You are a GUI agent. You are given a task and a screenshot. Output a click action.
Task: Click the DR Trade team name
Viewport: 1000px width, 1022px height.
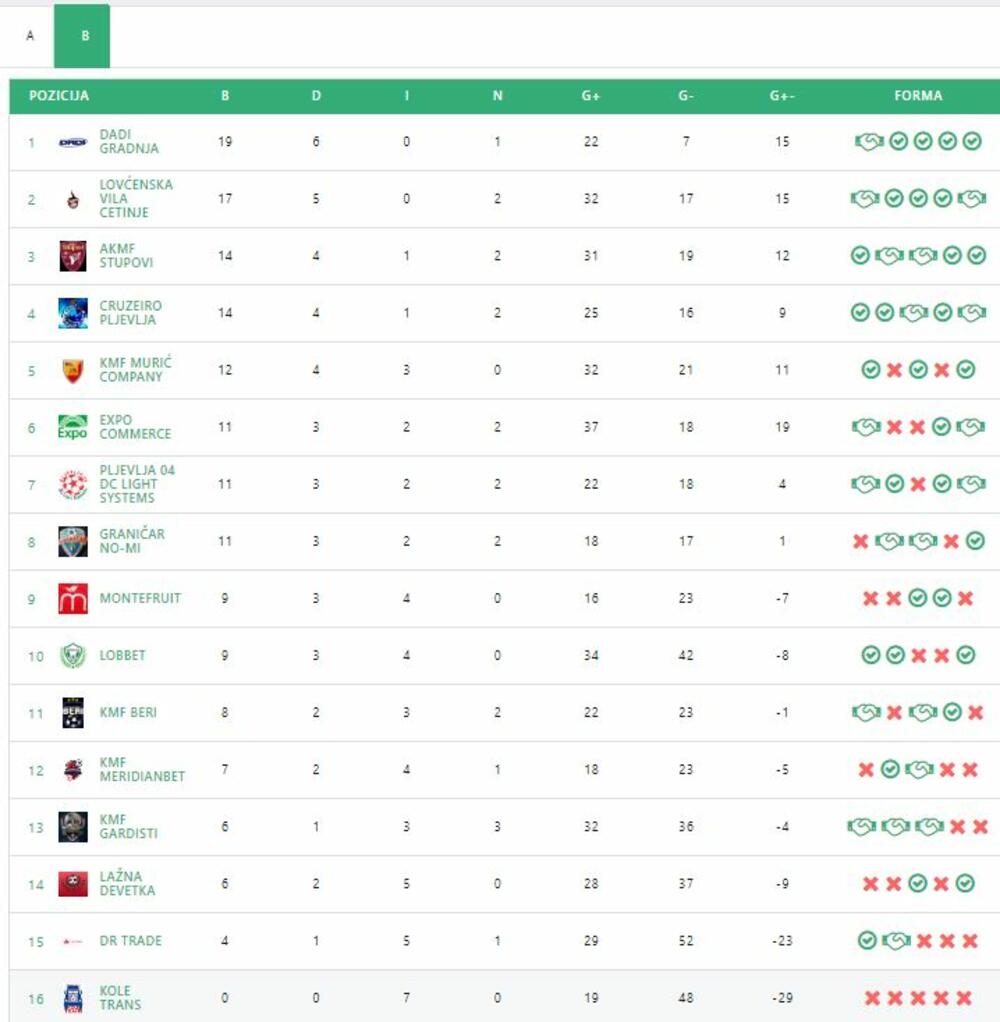(x=130, y=941)
